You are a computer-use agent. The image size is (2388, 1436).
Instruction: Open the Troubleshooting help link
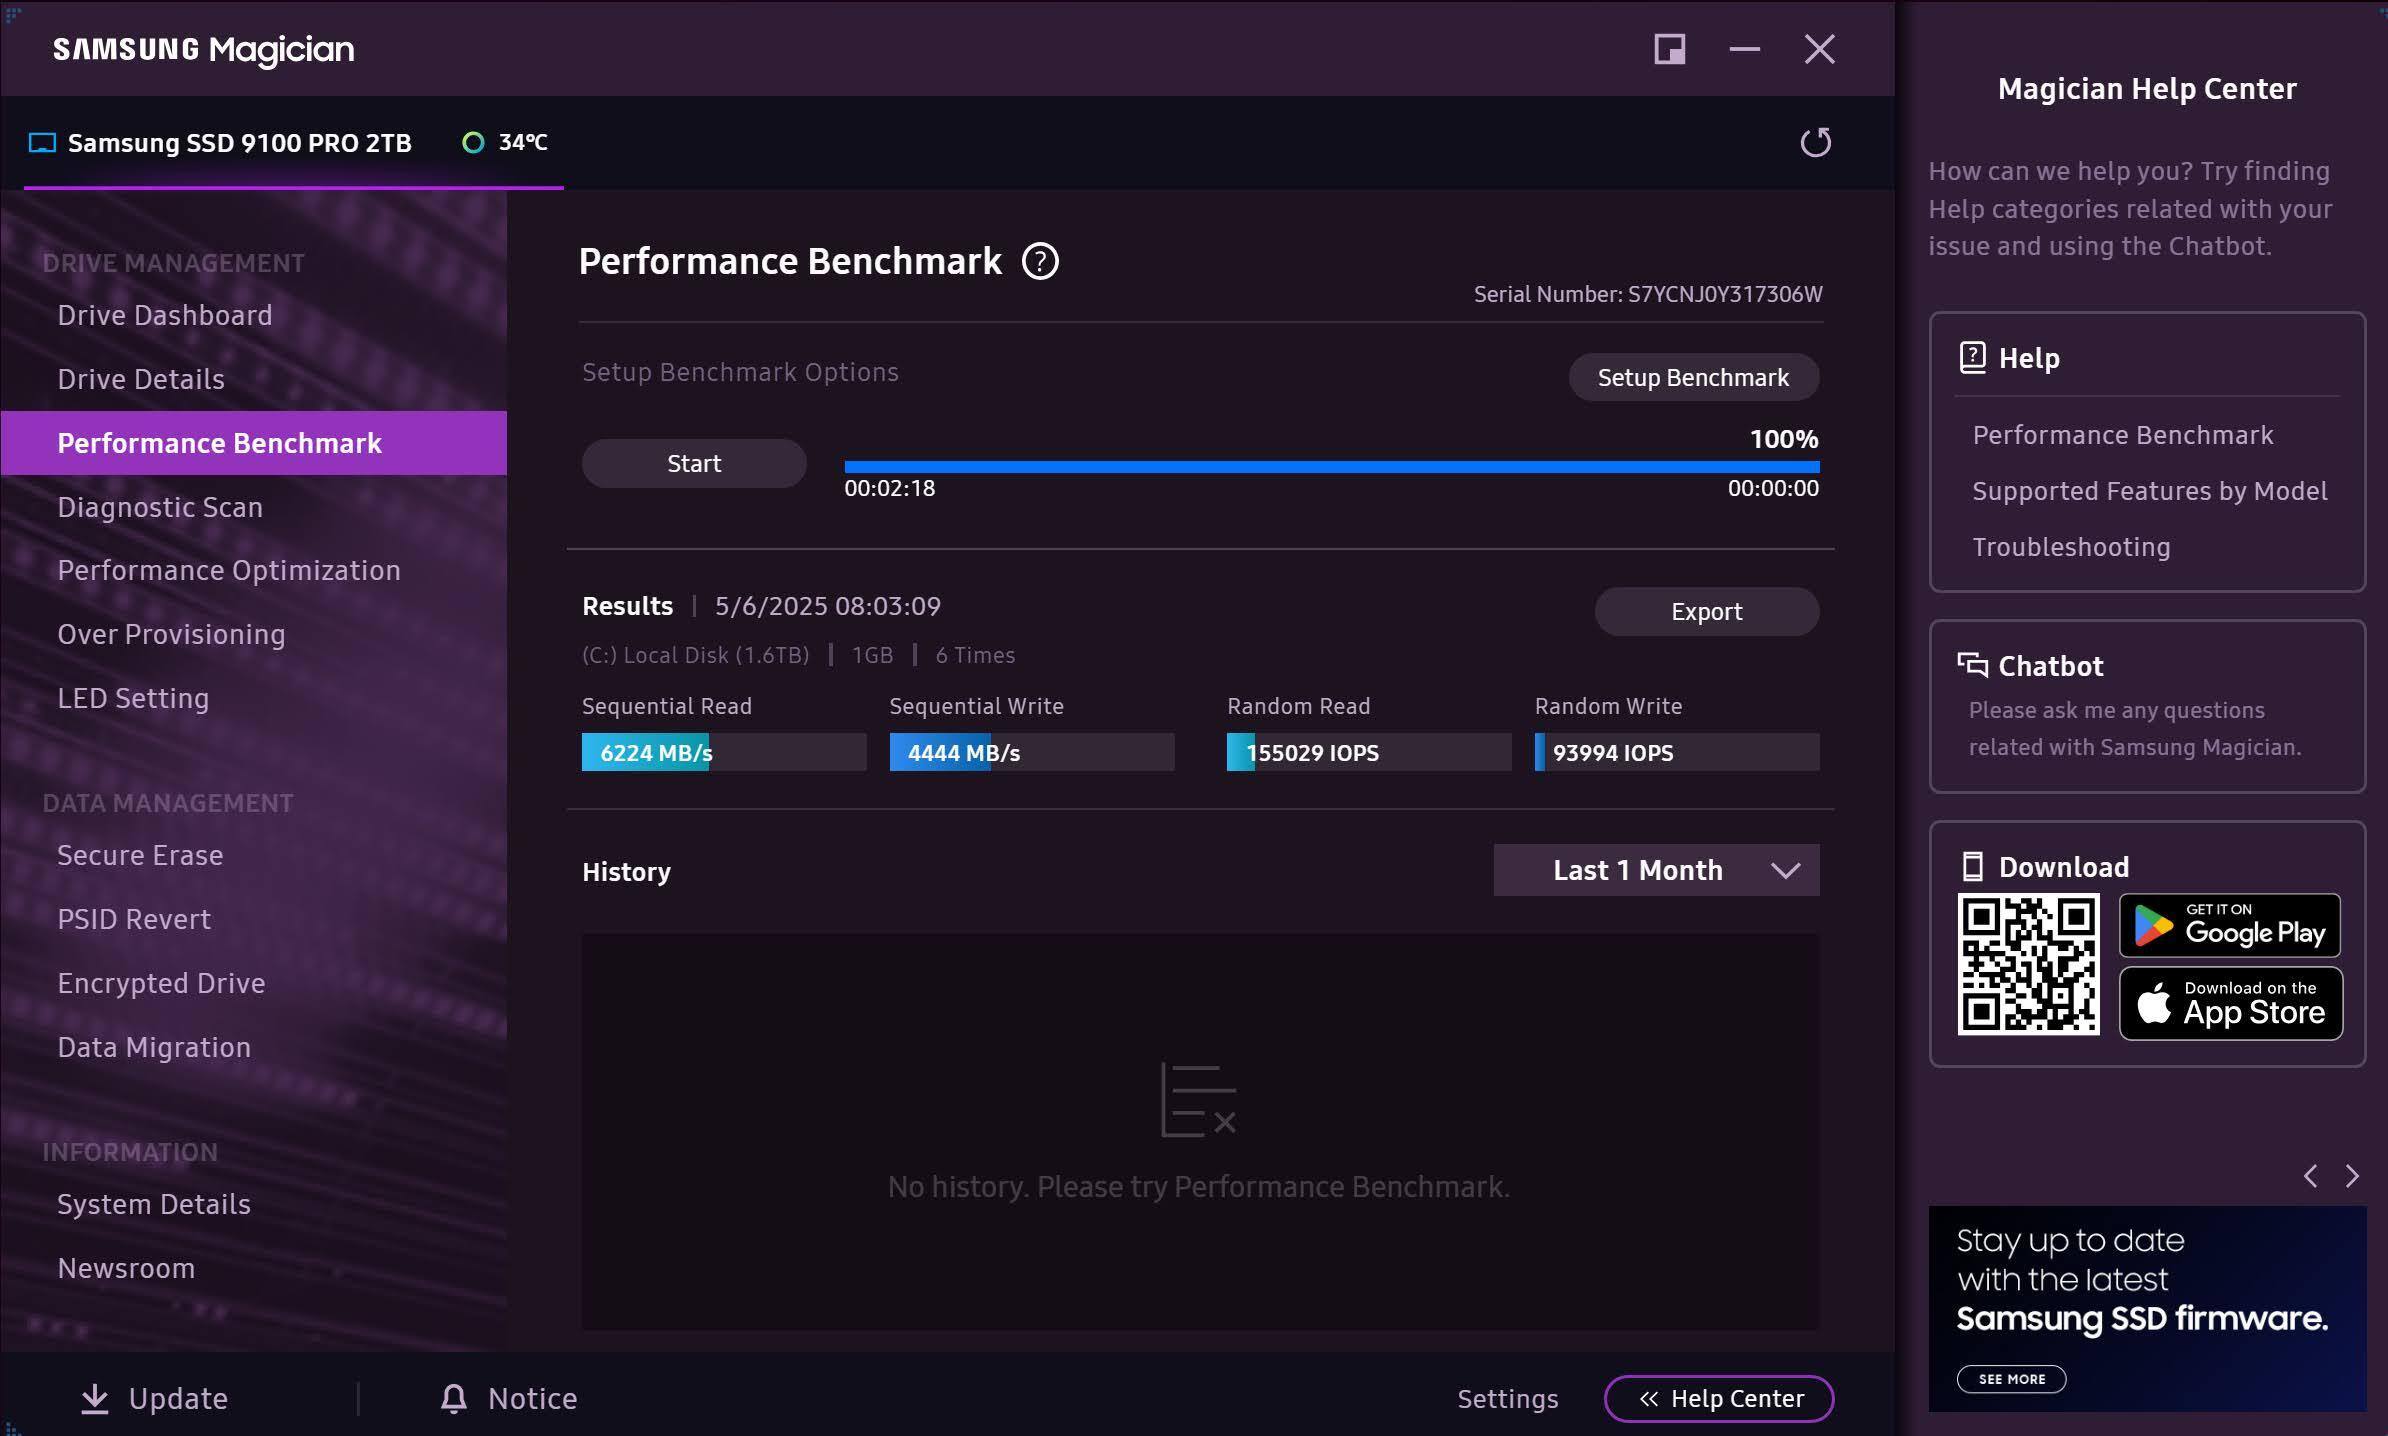(2071, 547)
